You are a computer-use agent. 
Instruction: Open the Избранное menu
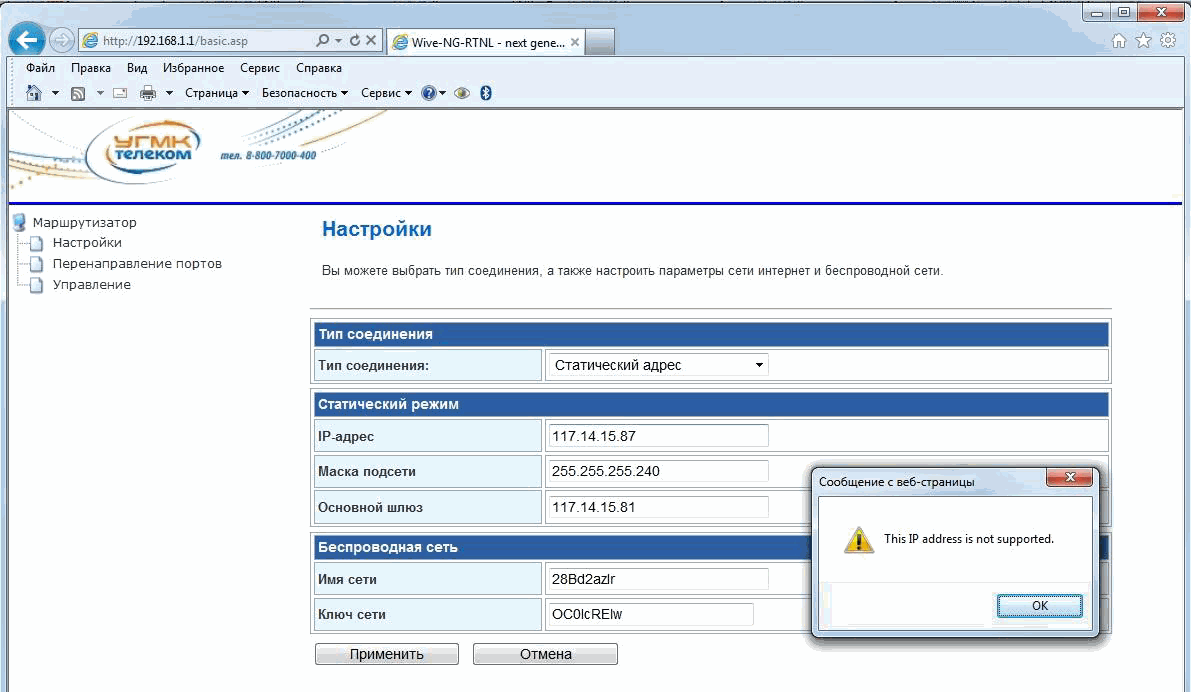pos(193,68)
